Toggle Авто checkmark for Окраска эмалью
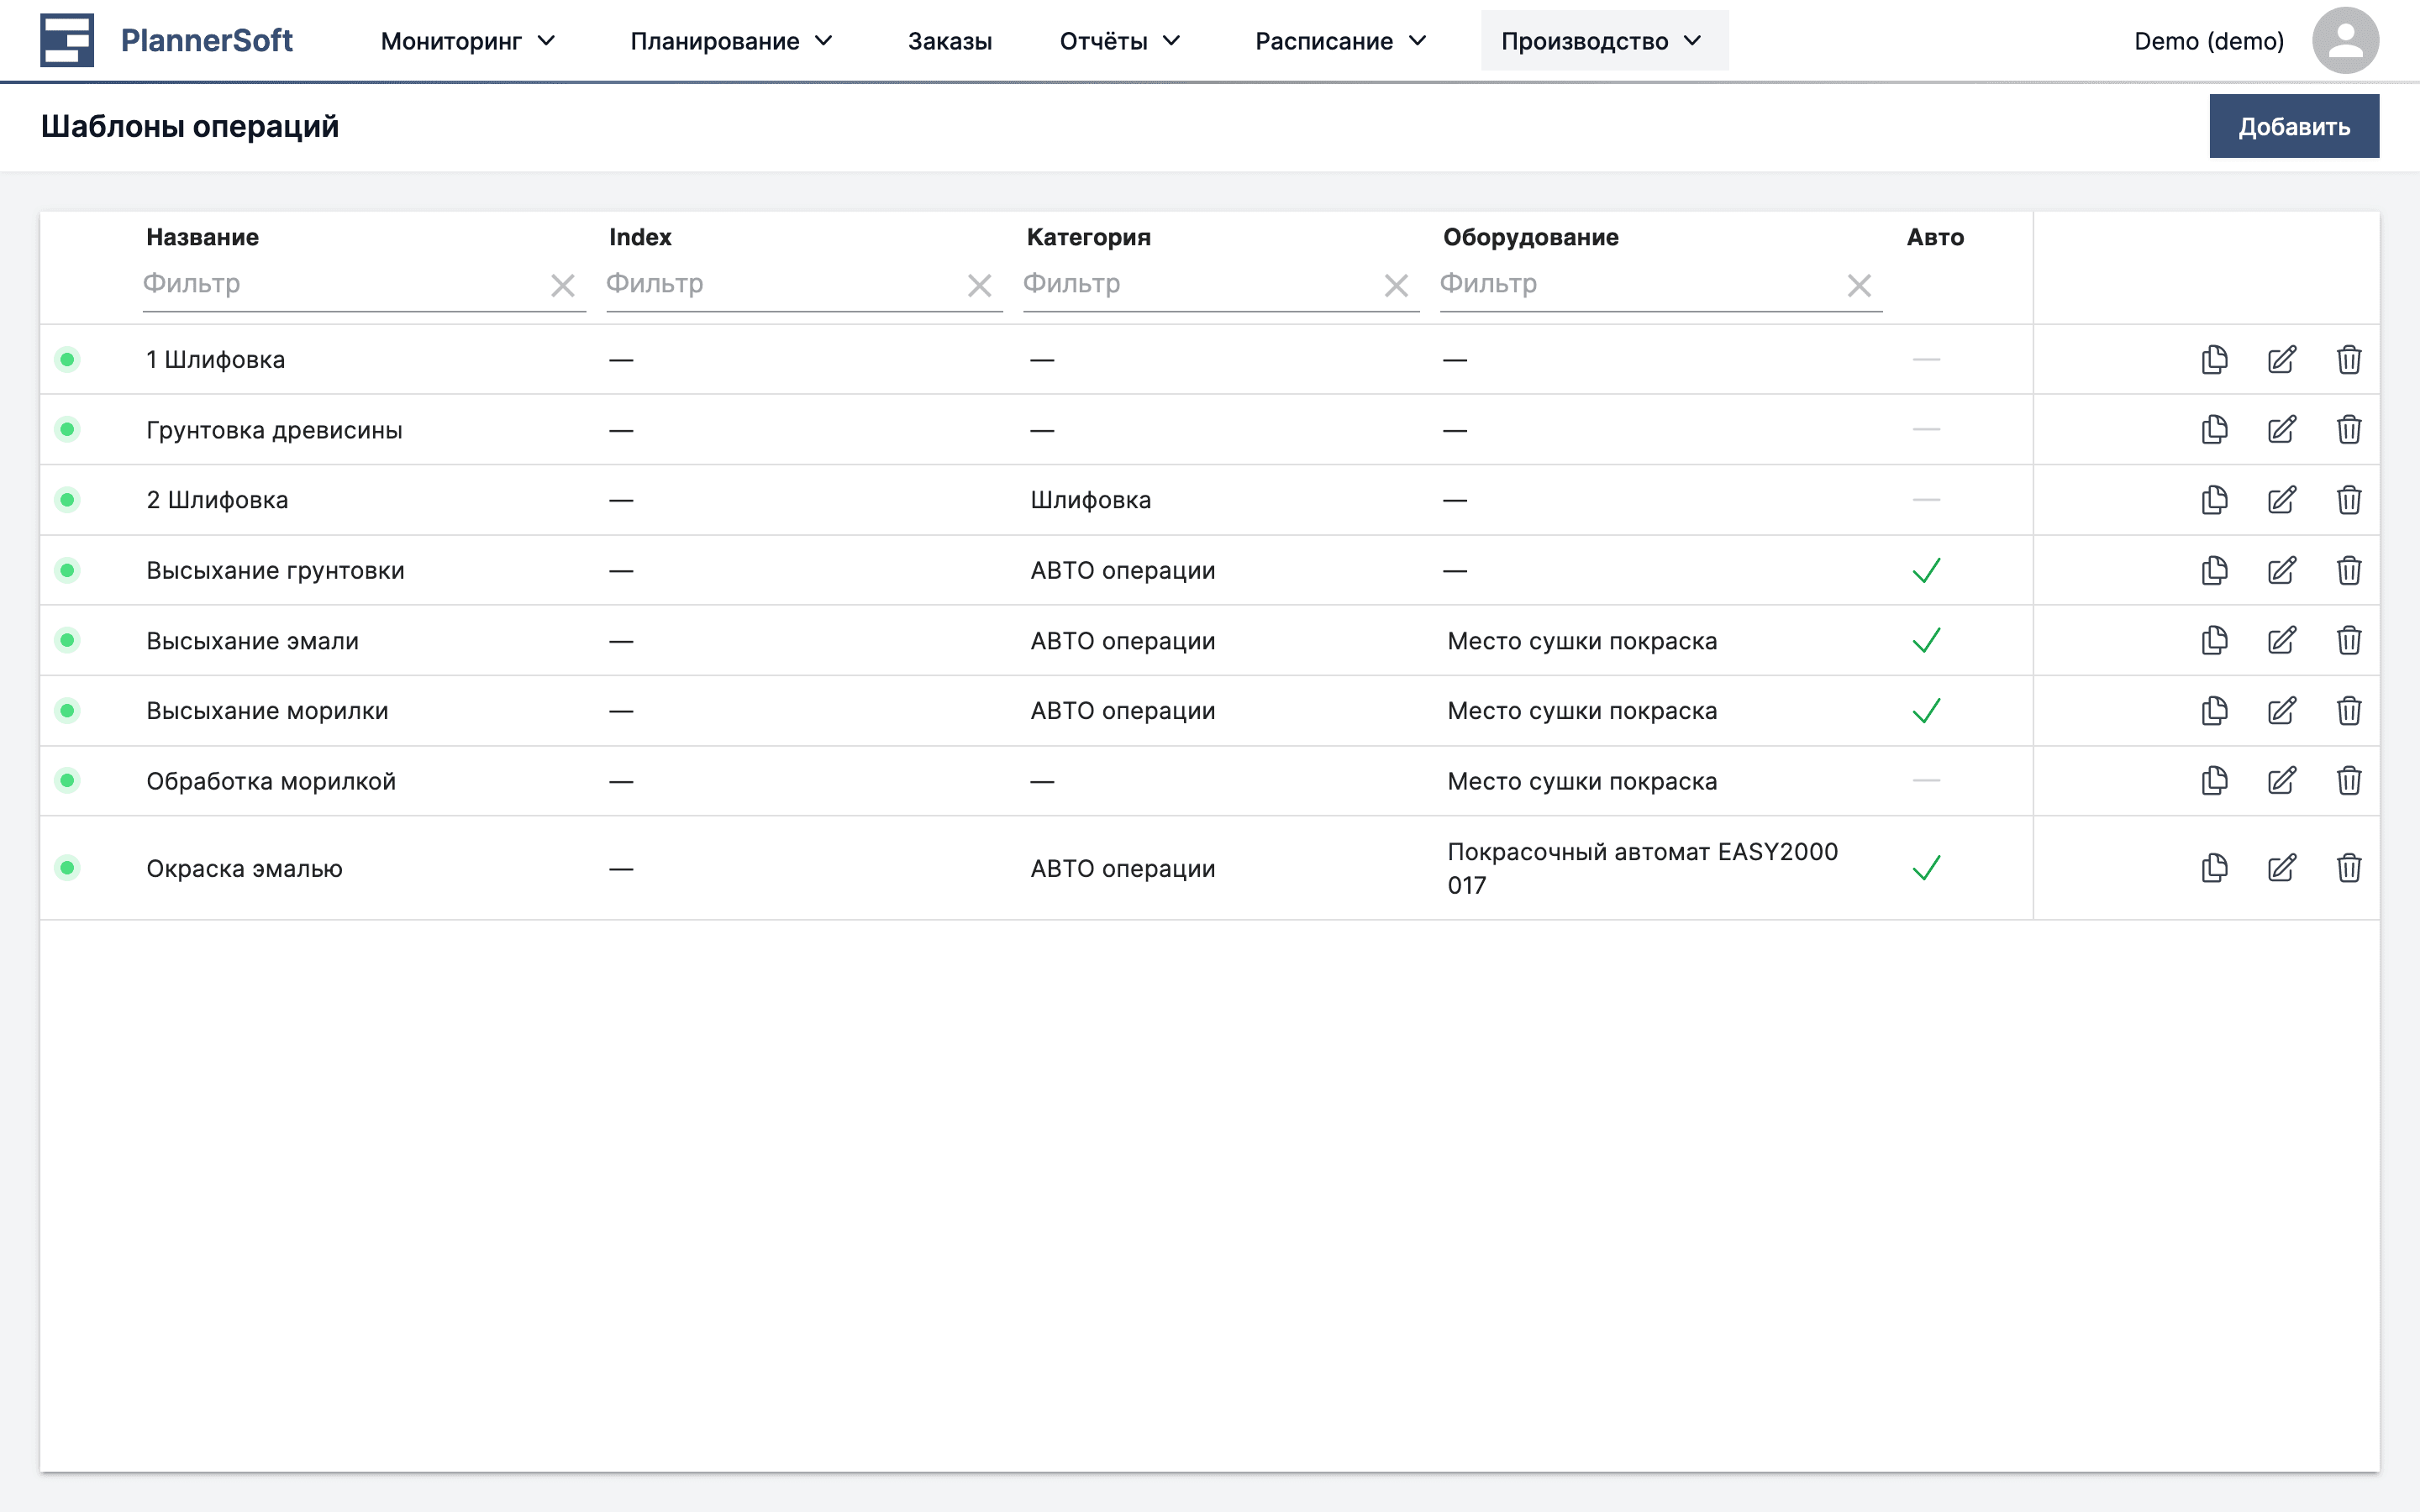Viewport: 2420px width, 1512px height. pyautogui.click(x=1926, y=868)
